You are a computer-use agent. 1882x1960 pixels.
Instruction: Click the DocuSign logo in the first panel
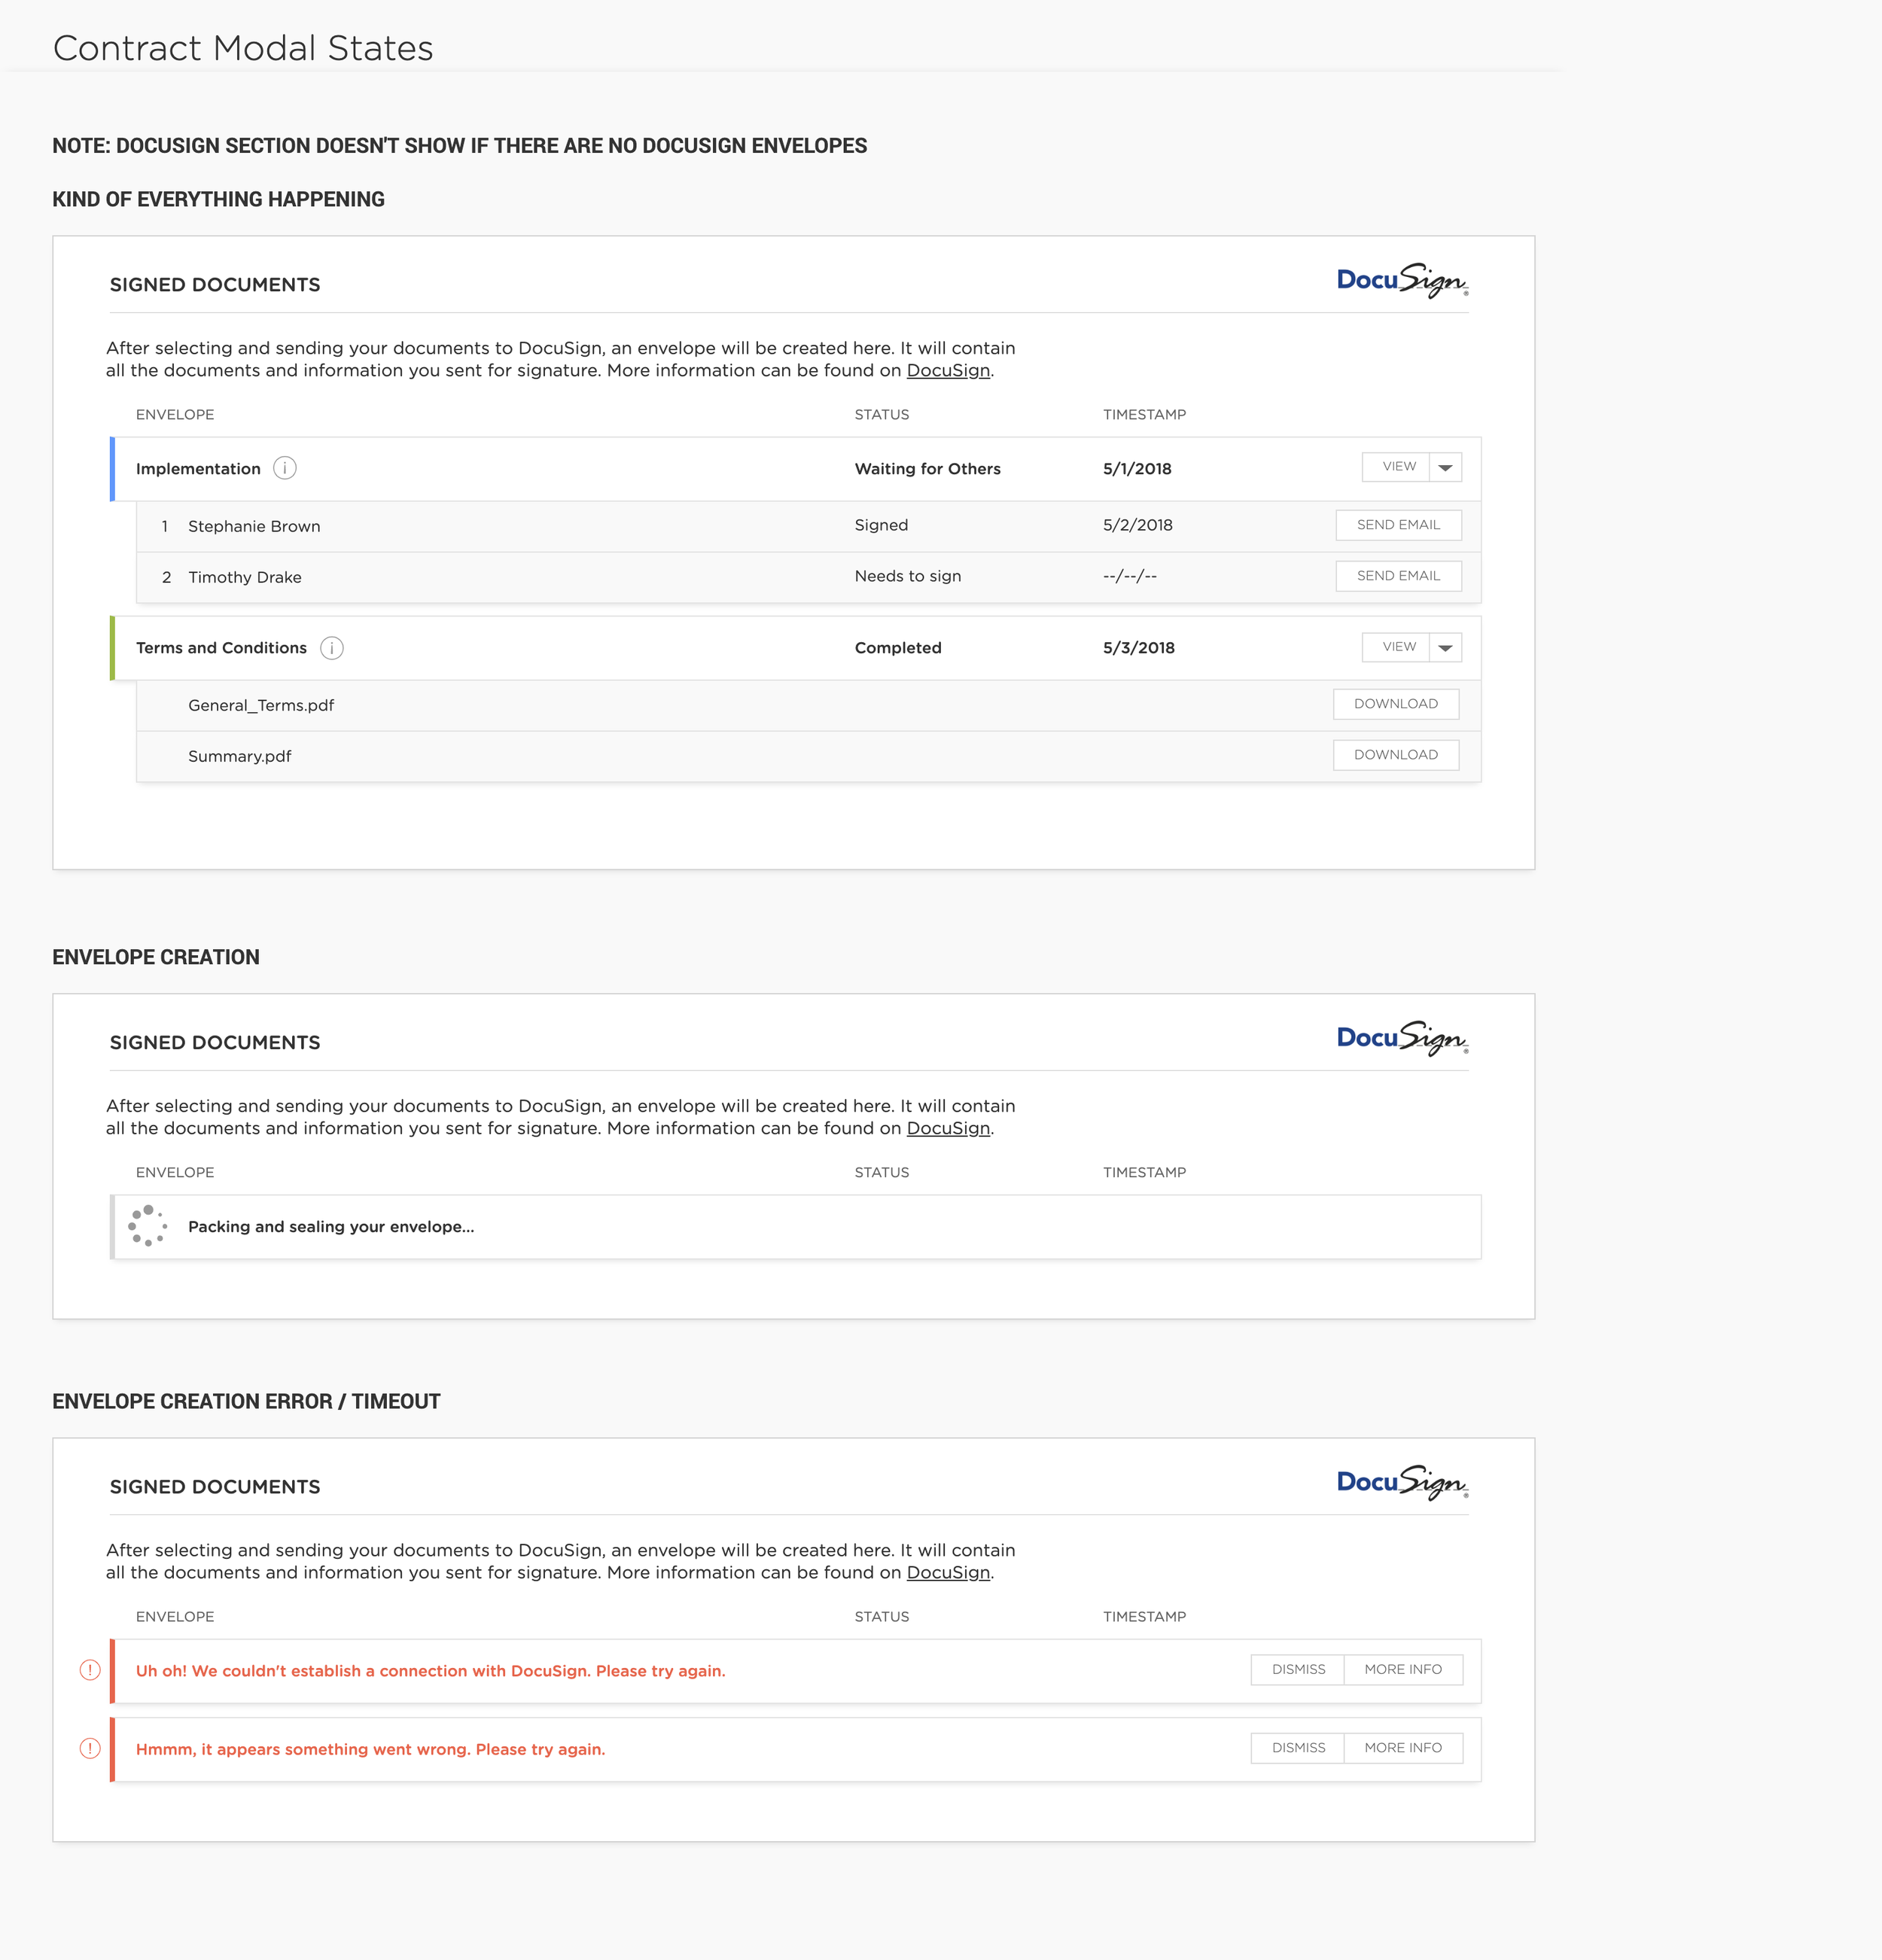click(1402, 281)
